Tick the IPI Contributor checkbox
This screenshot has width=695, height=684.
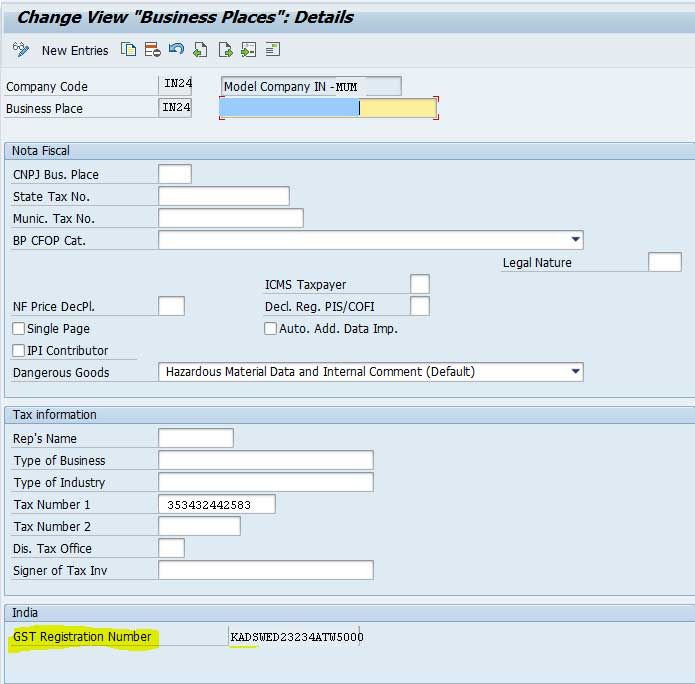coord(19,351)
